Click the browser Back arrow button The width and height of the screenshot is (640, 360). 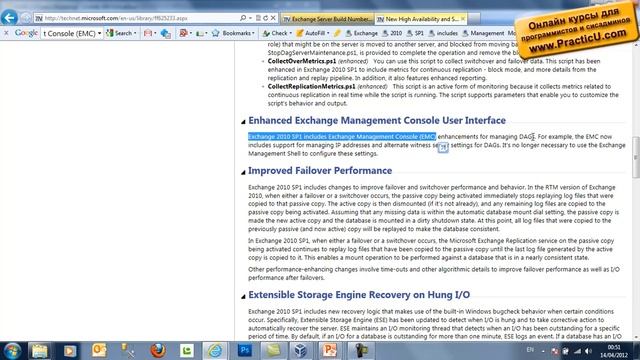click(9, 18)
